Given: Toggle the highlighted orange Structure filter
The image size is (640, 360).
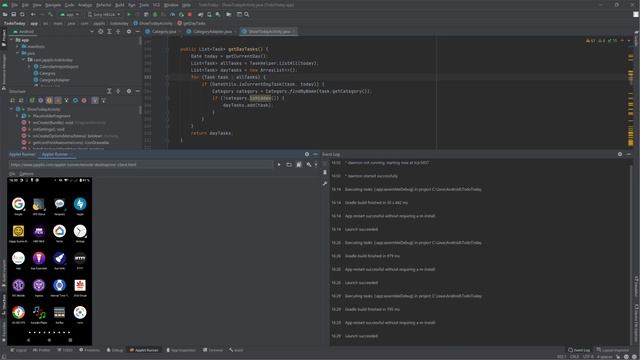Looking at the screenshot, I should [49, 100].
